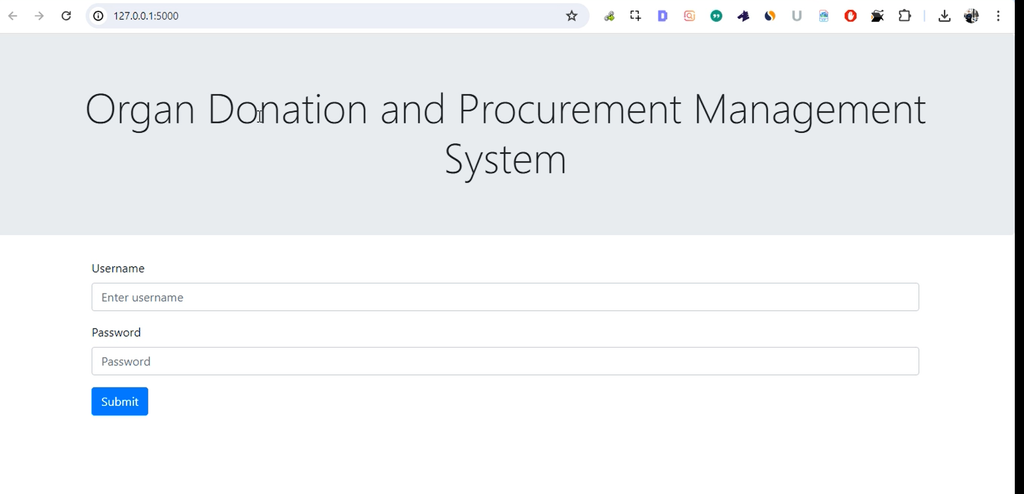Open the orange image search extension

[689, 16]
